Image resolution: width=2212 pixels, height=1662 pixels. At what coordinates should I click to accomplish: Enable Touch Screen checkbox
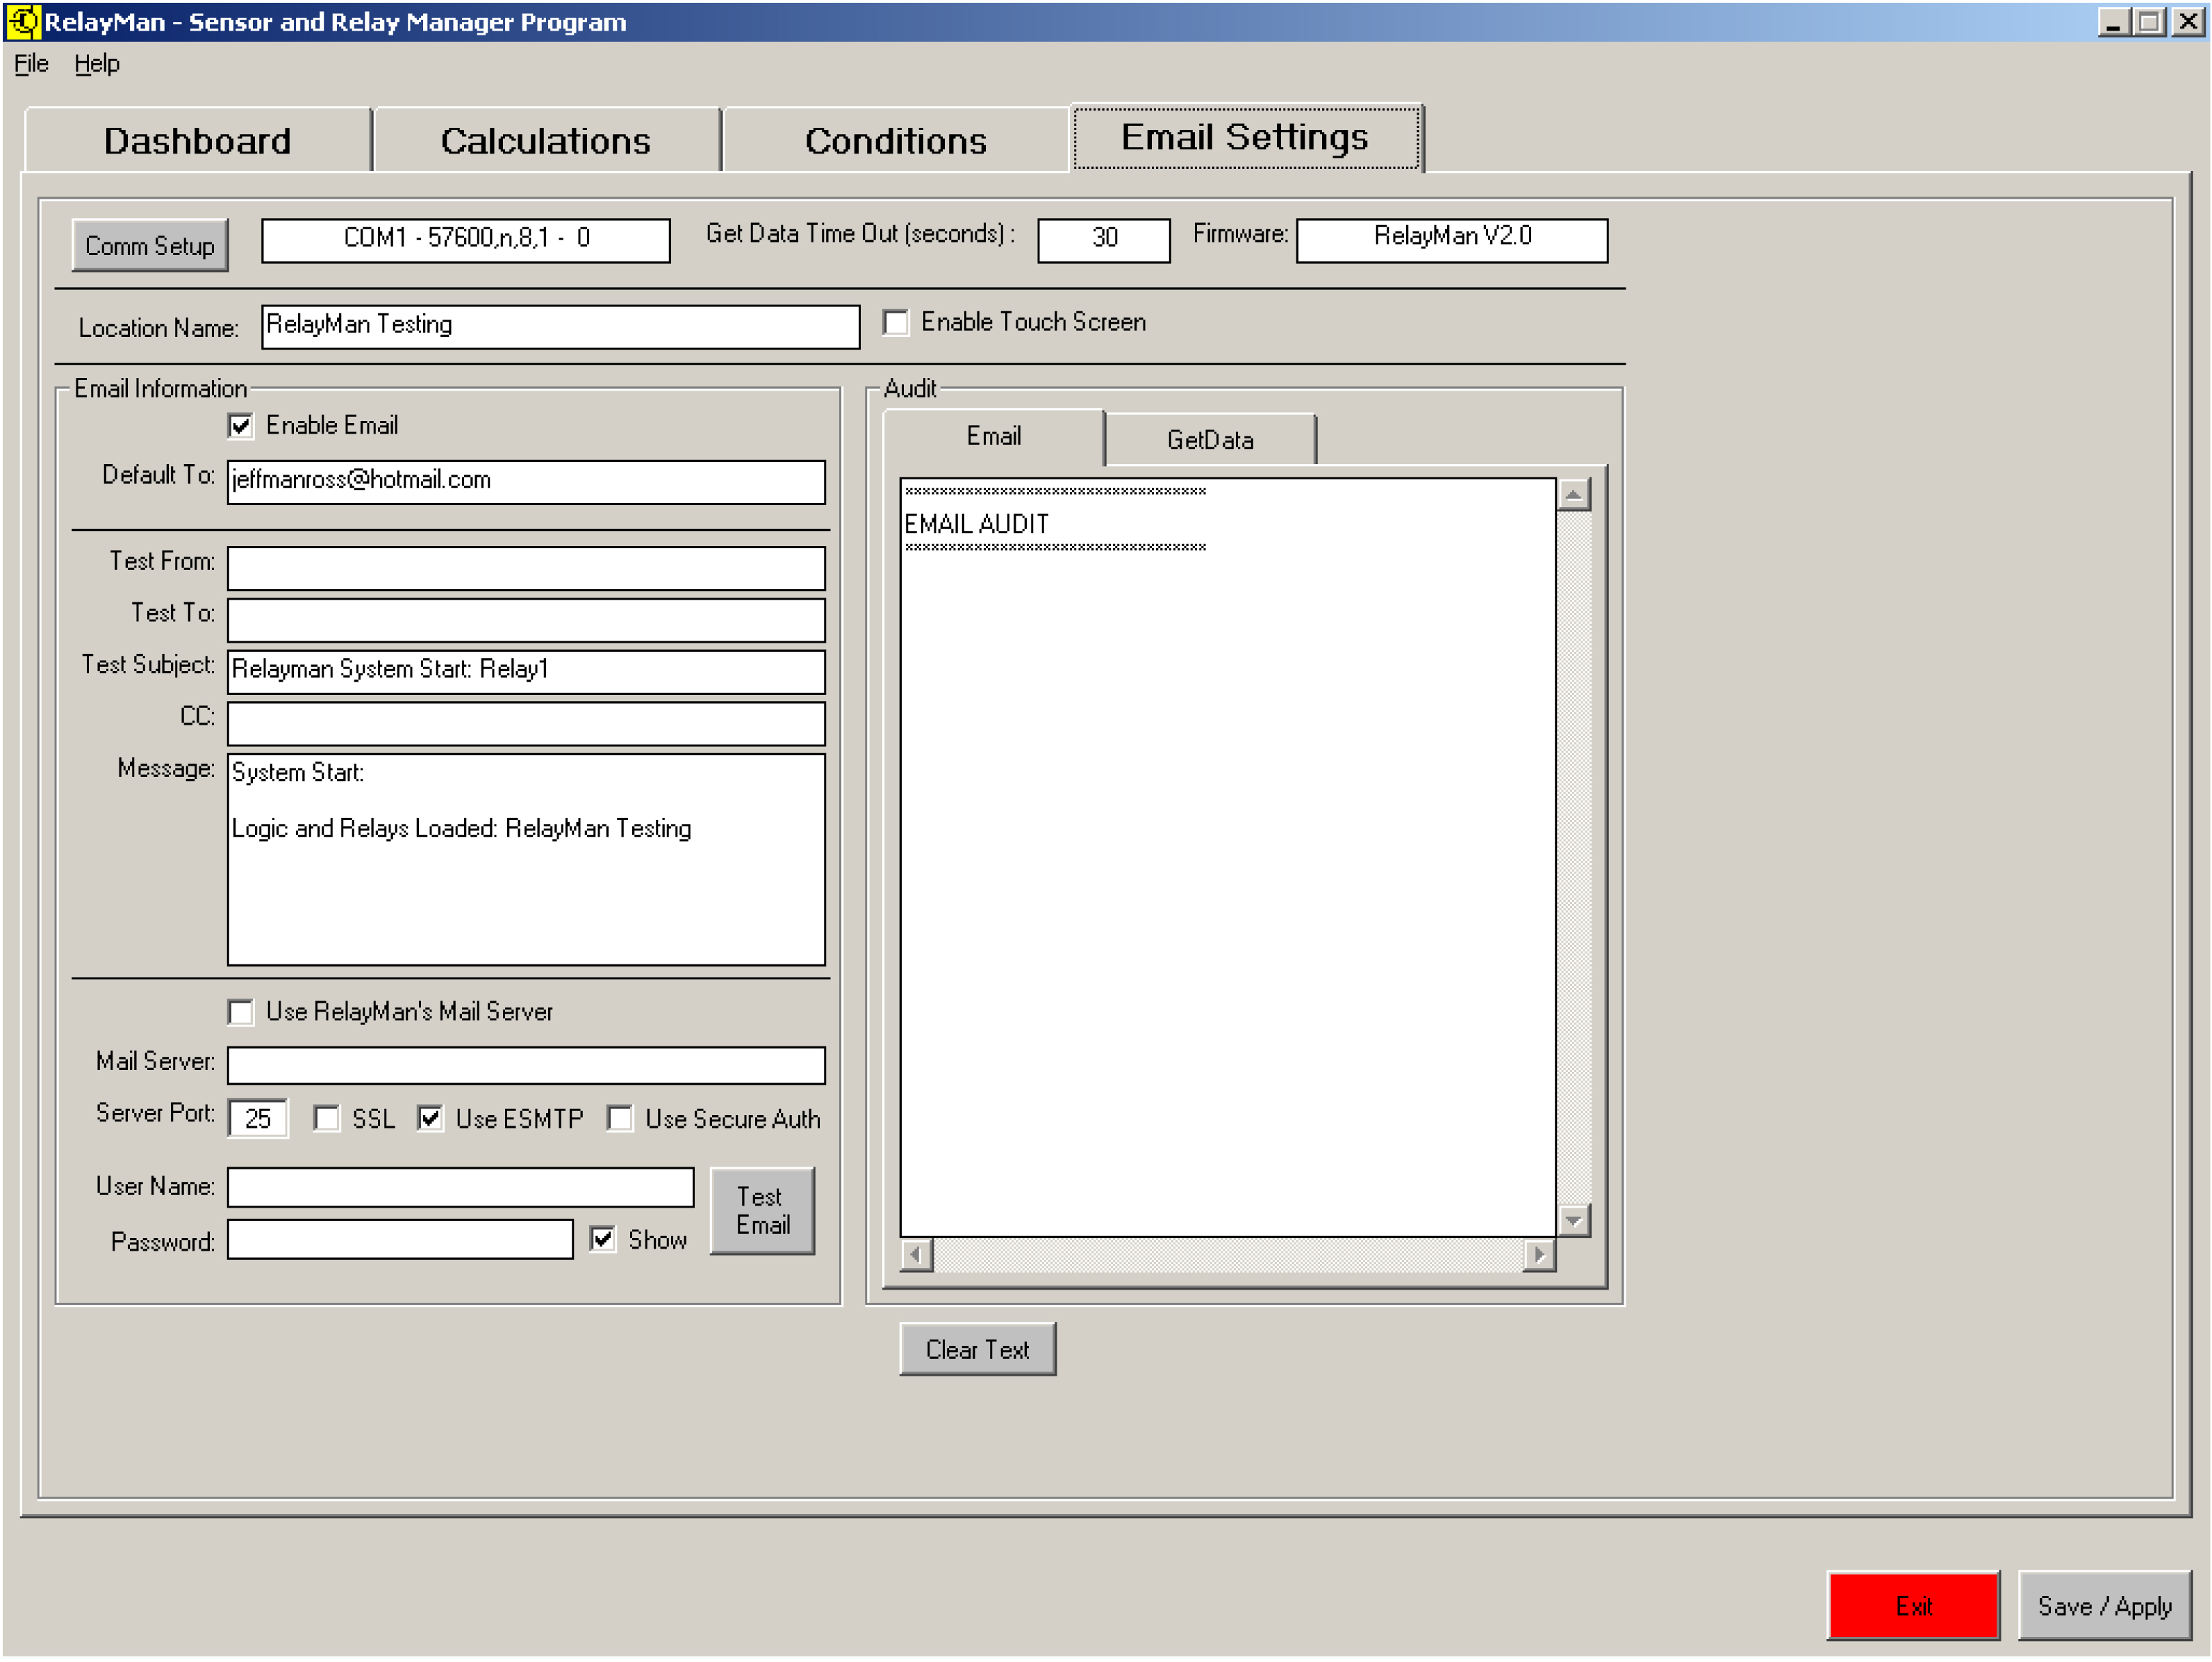(x=897, y=323)
